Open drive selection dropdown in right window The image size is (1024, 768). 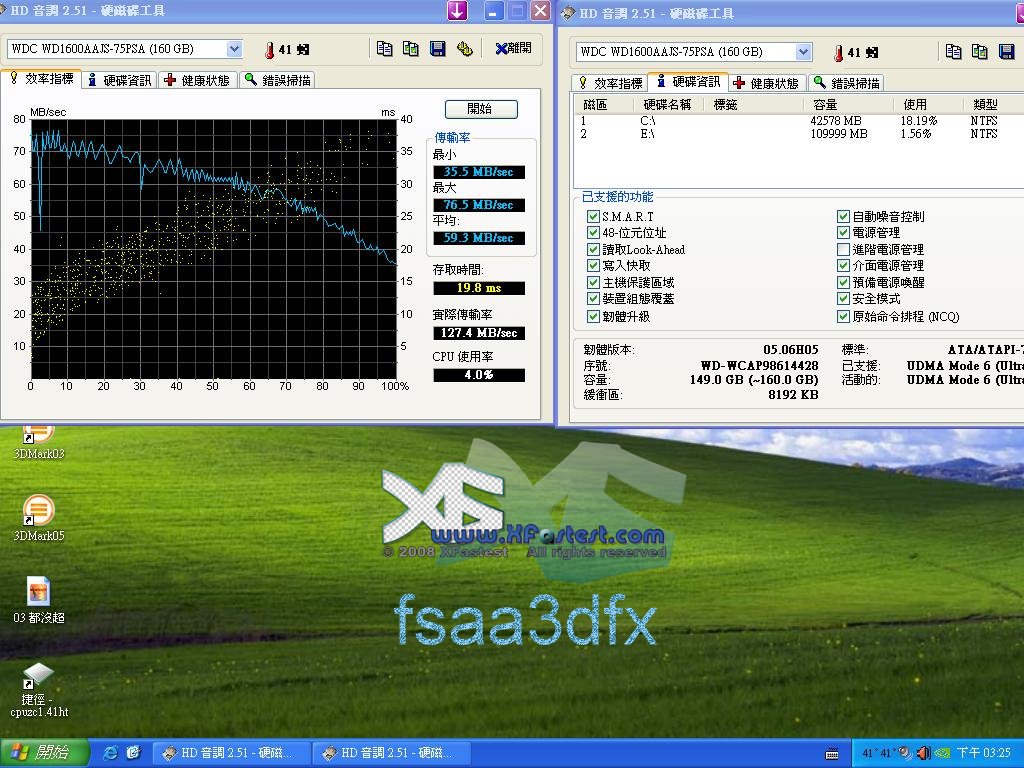pyautogui.click(x=804, y=52)
